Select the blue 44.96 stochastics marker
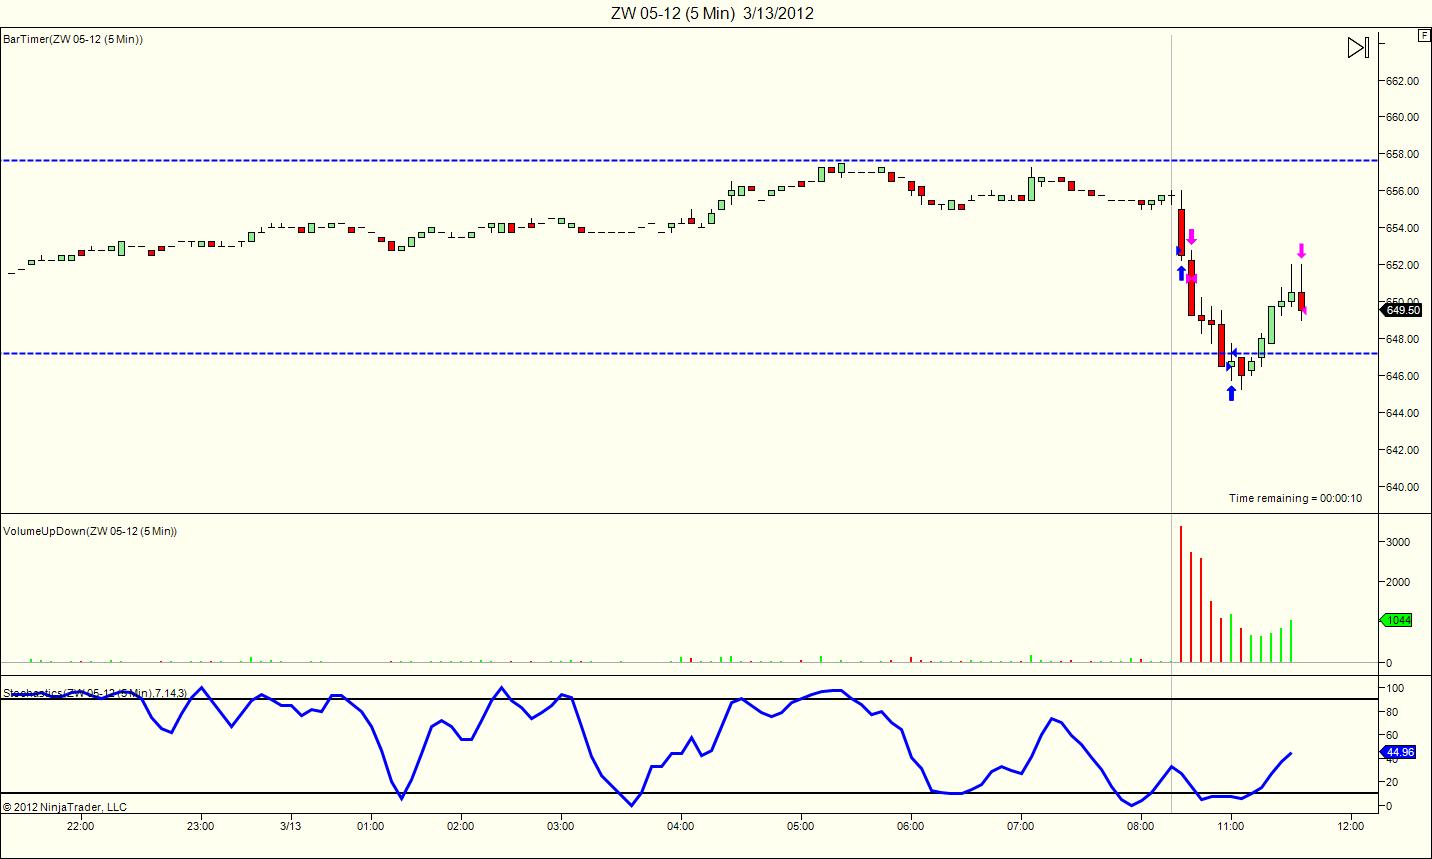The height and width of the screenshot is (859, 1432). coord(1400,752)
